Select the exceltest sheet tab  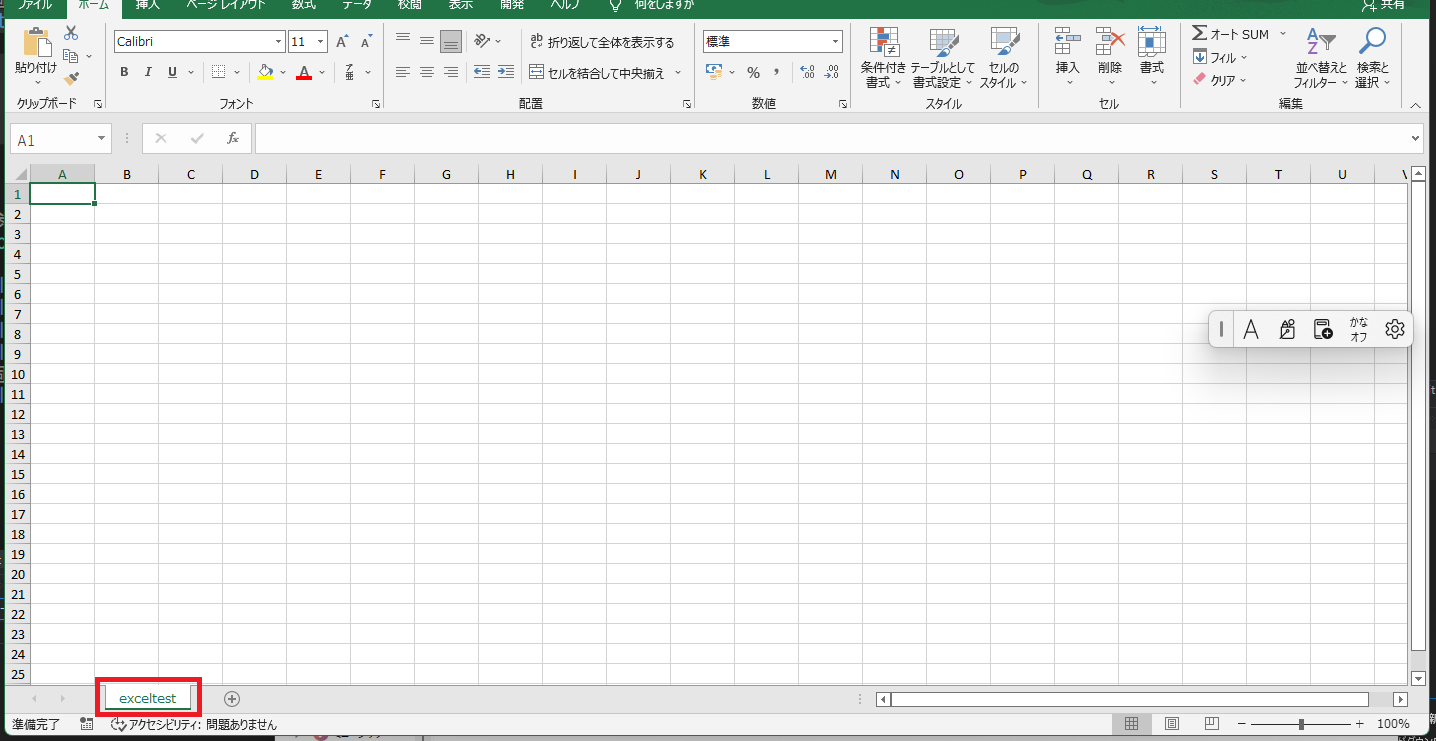pyautogui.click(x=147, y=698)
